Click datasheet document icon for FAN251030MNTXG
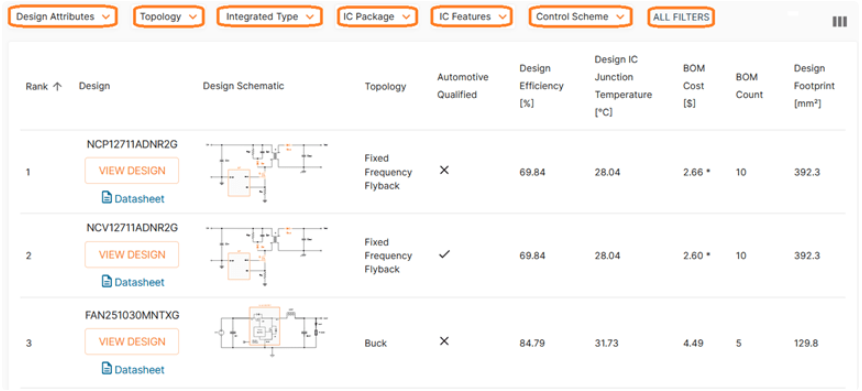The image size is (862, 391). [x=107, y=368]
